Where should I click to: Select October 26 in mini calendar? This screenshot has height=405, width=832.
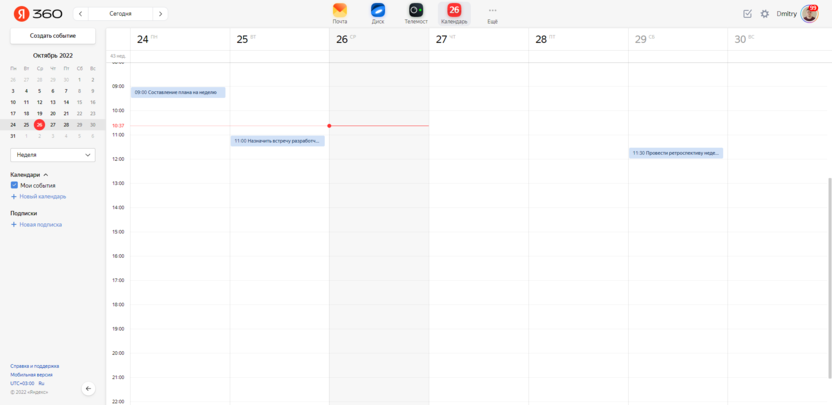(39, 125)
